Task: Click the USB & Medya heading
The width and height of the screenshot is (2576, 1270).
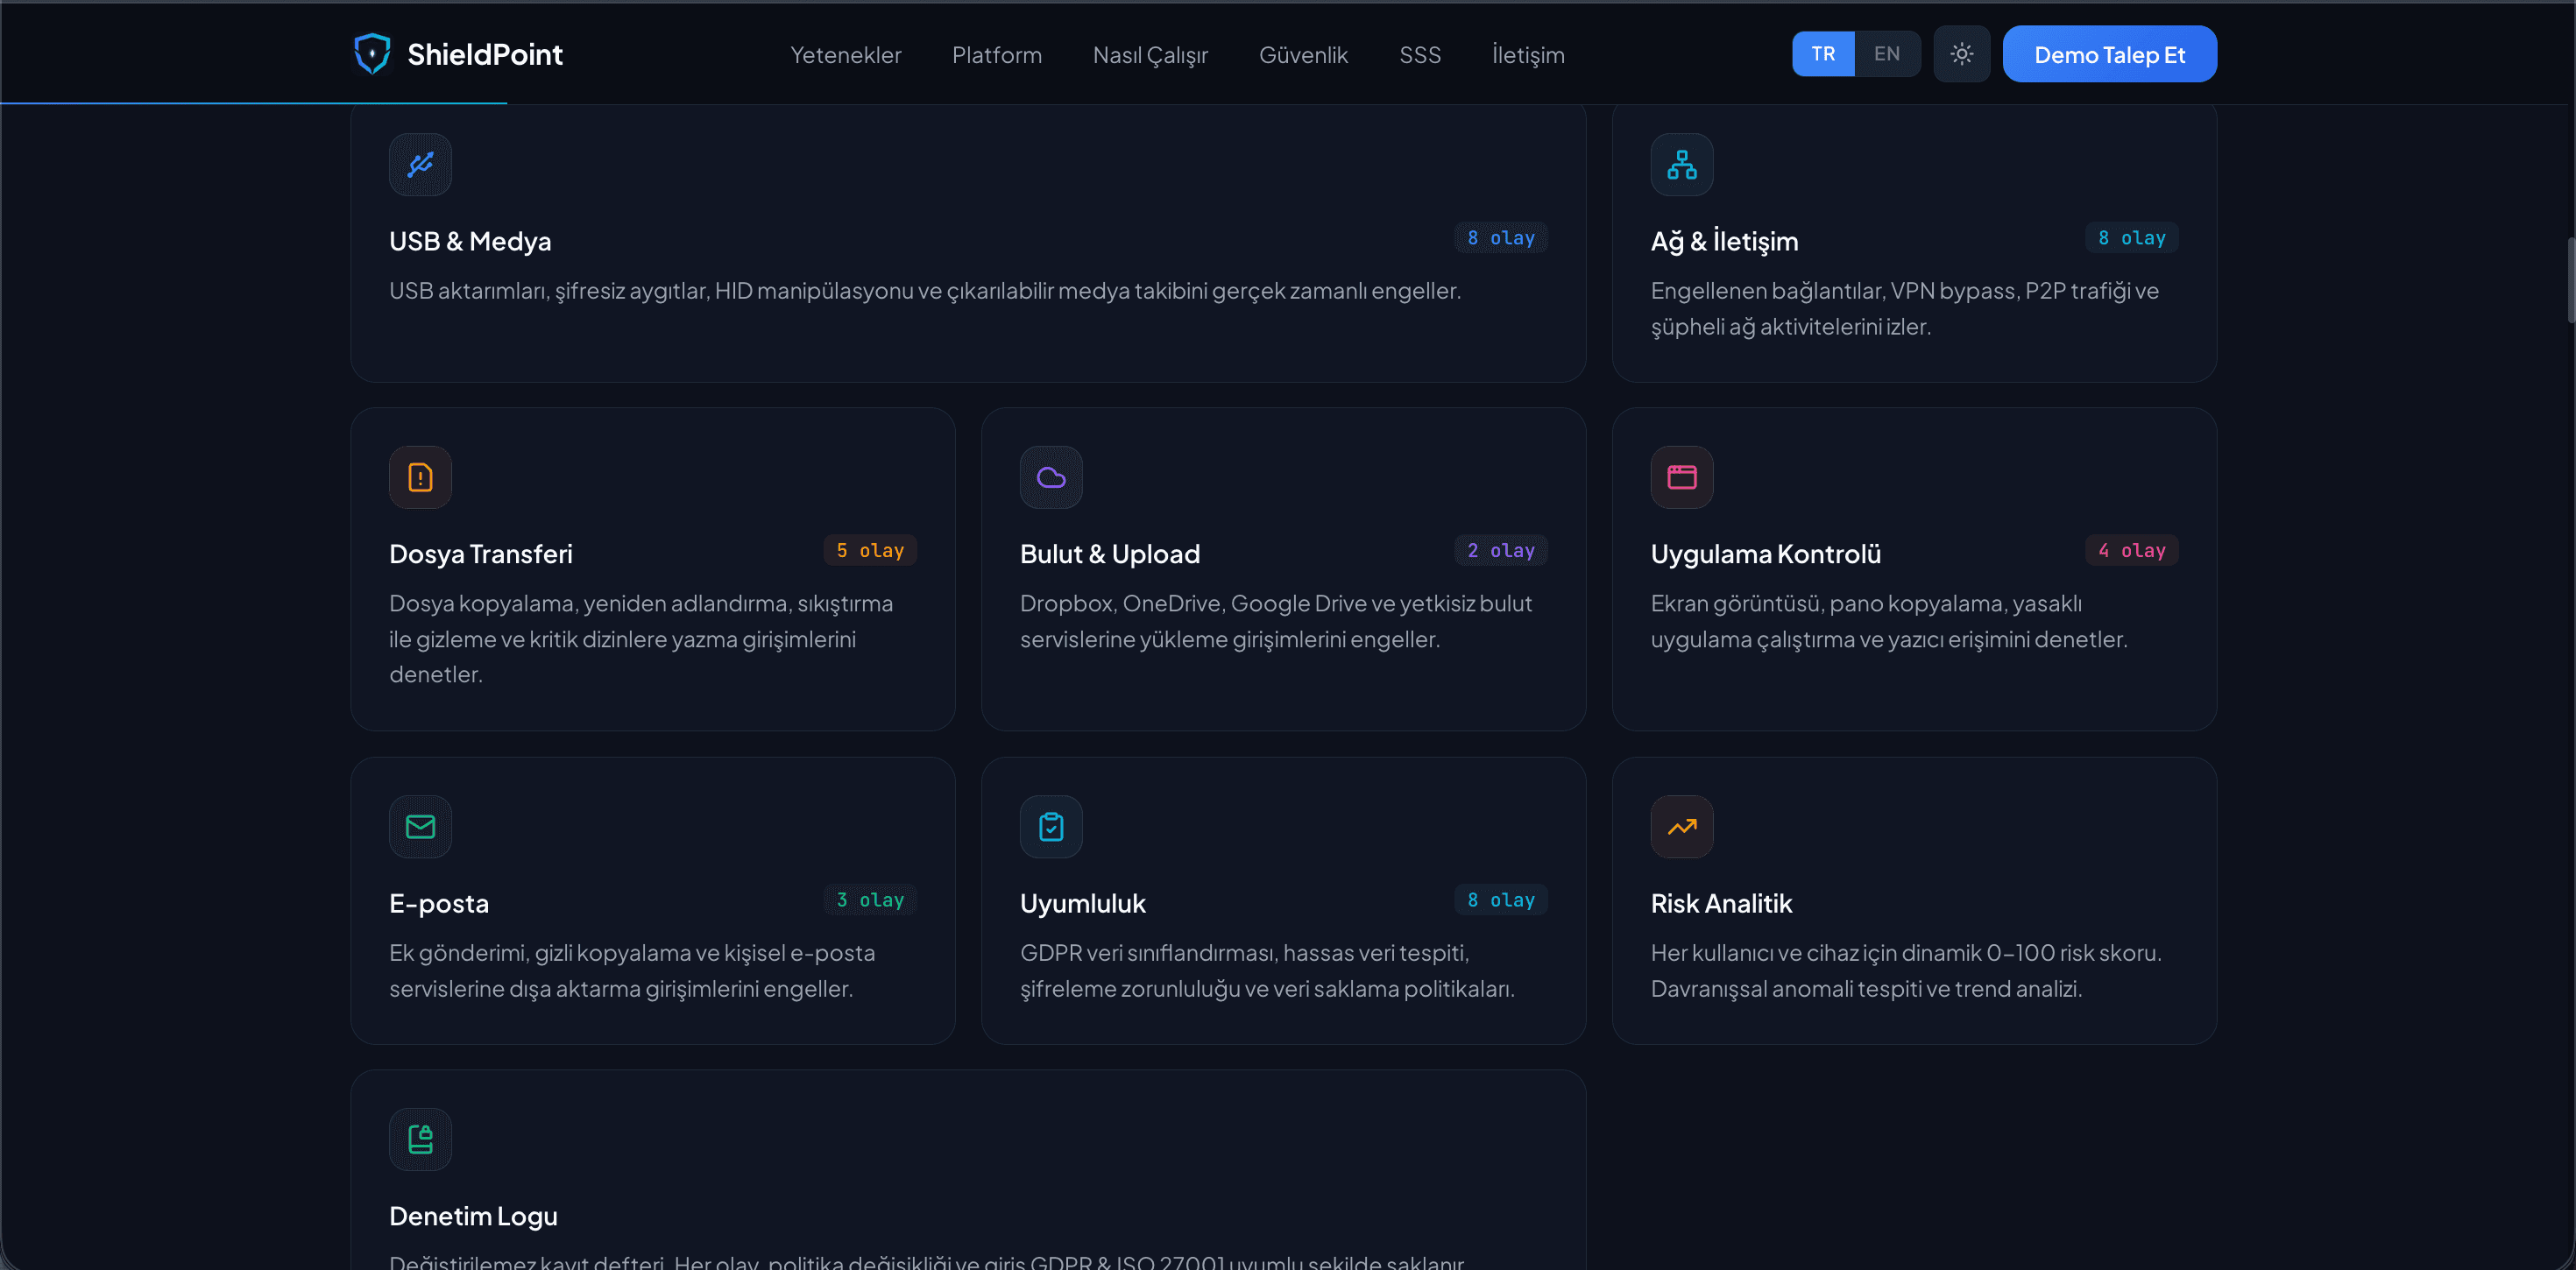Action: [470, 241]
